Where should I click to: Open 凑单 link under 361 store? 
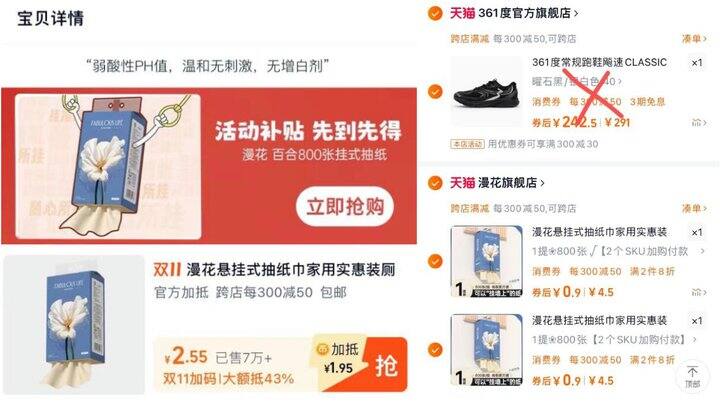pyautogui.click(x=694, y=39)
